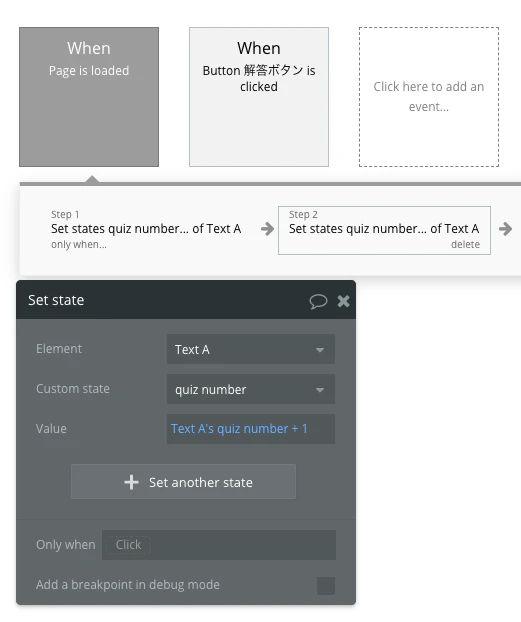Click Set another state button
521x622 pixels.
[x=183, y=482]
